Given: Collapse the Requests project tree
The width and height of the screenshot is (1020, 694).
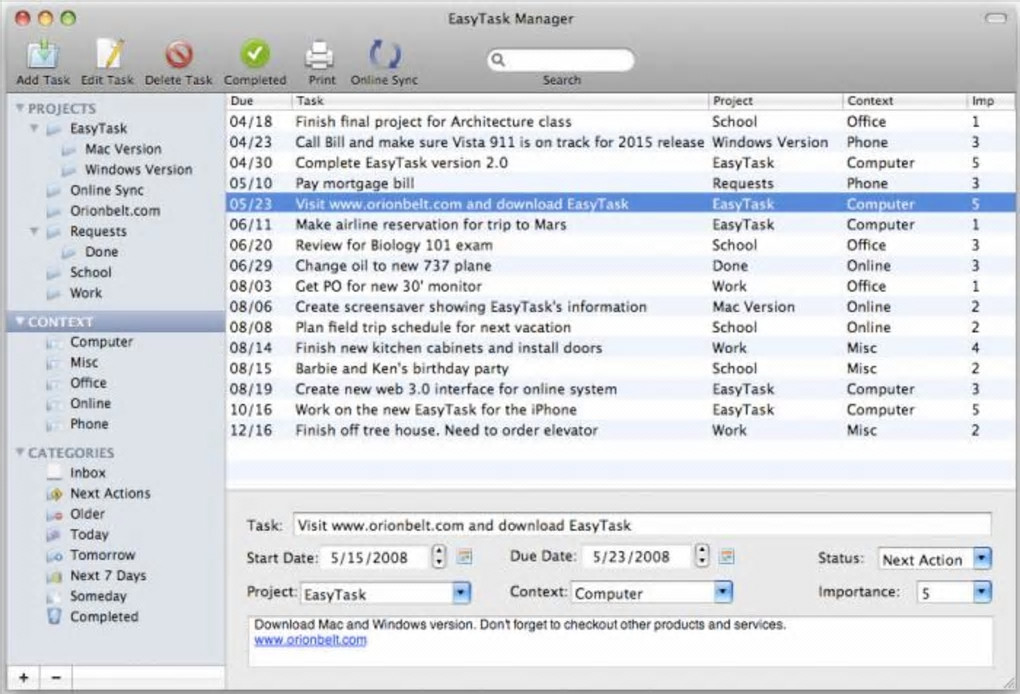Looking at the screenshot, I should pyautogui.click(x=34, y=231).
